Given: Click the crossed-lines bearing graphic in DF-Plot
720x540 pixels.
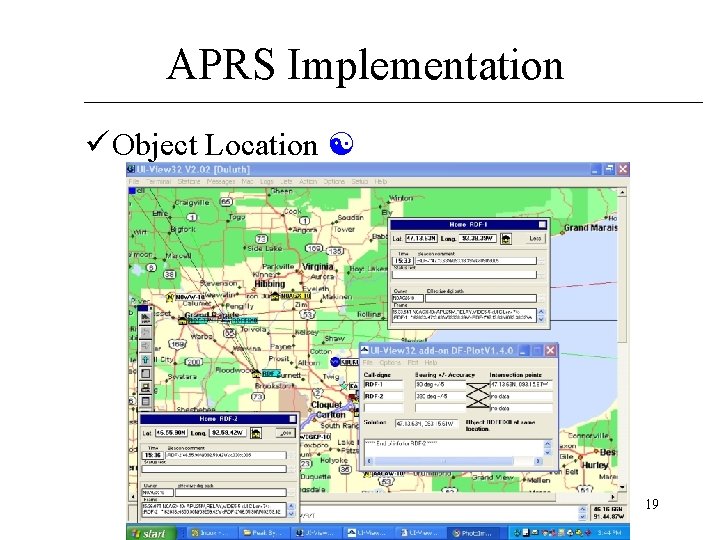Looking at the screenshot, I should (478, 396).
